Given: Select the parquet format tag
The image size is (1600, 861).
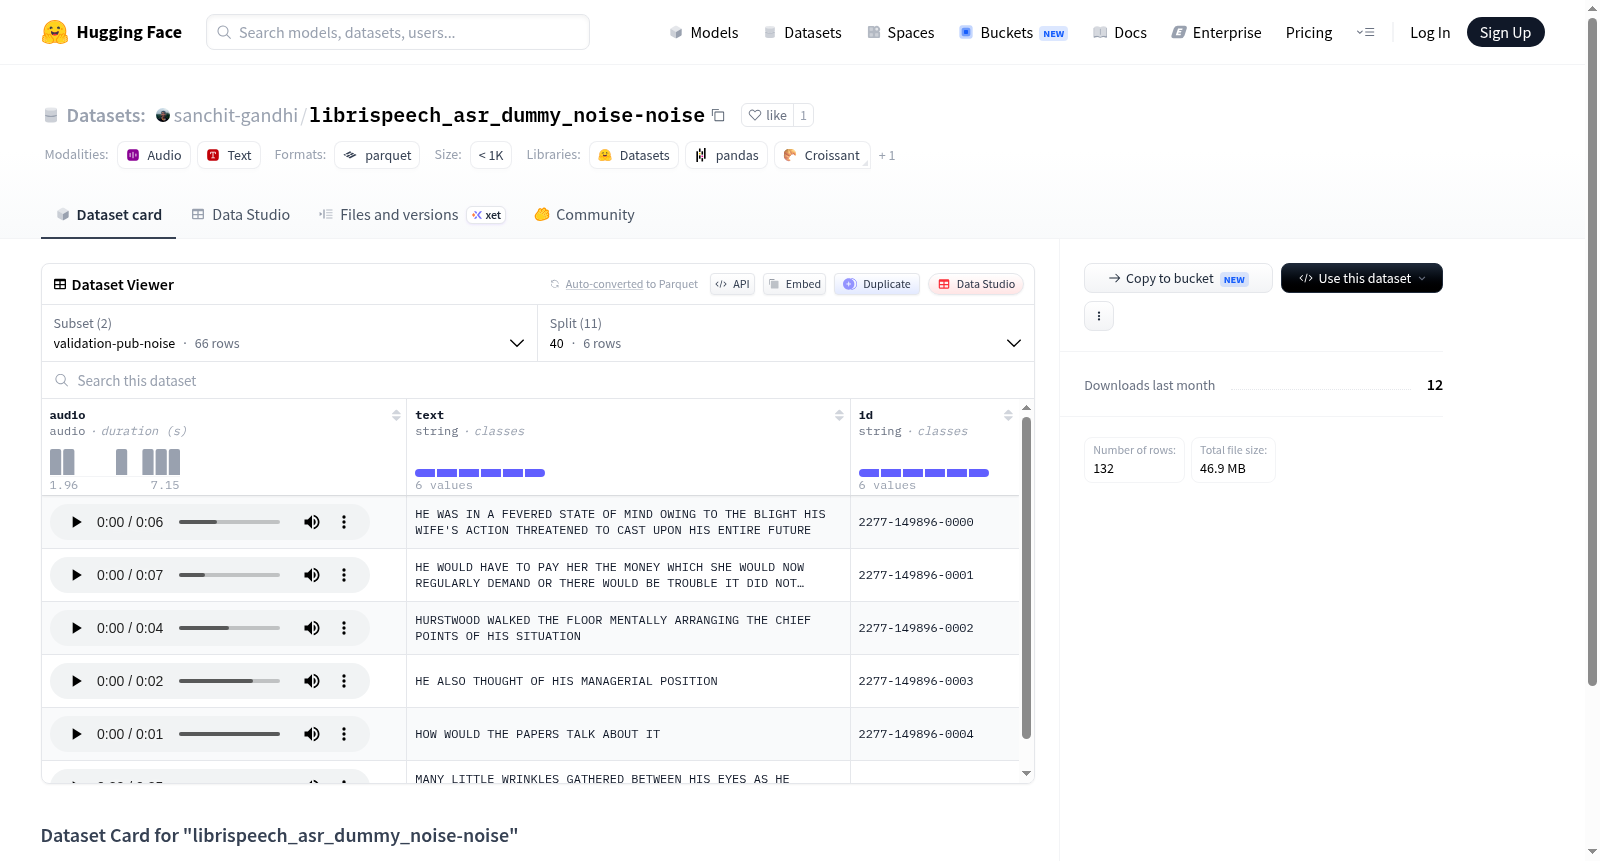Looking at the screenshot, I should [377, 155].
